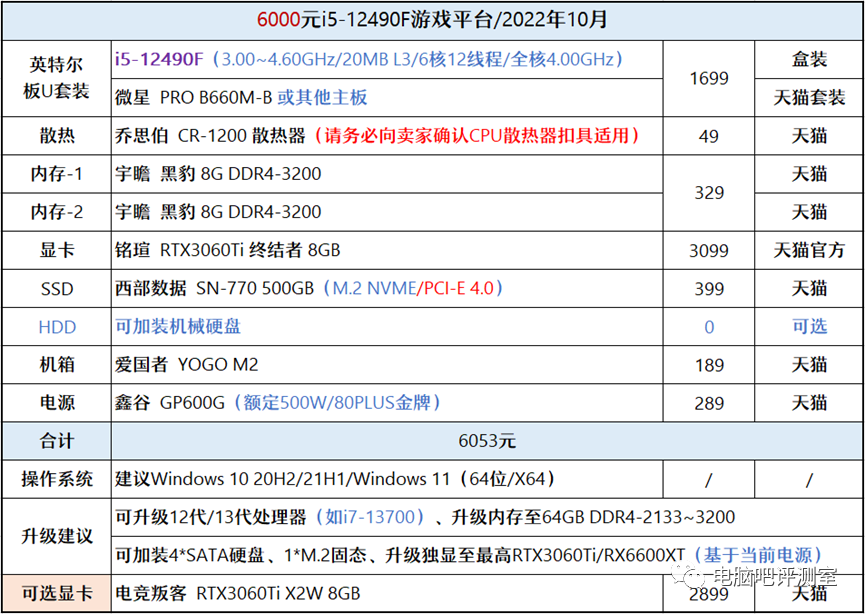The height and width of the screenshot is (614, 865).
Task: Click "天猫" in the SSD row
Action: tap(809, 289)
